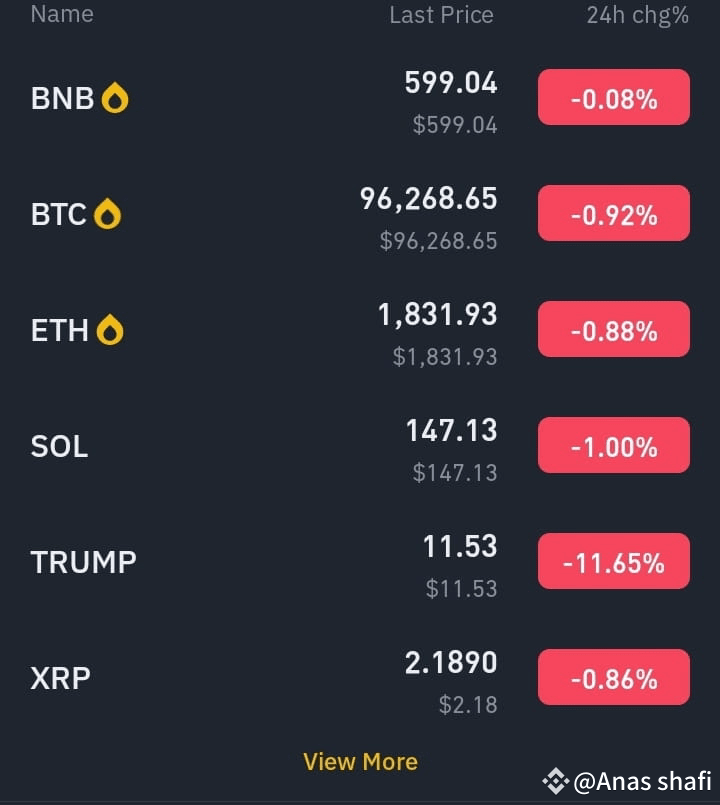This screenshot has height=805, width=720.
Task: Click the flame icon beside BNB
Action: [x=115, y=98]
